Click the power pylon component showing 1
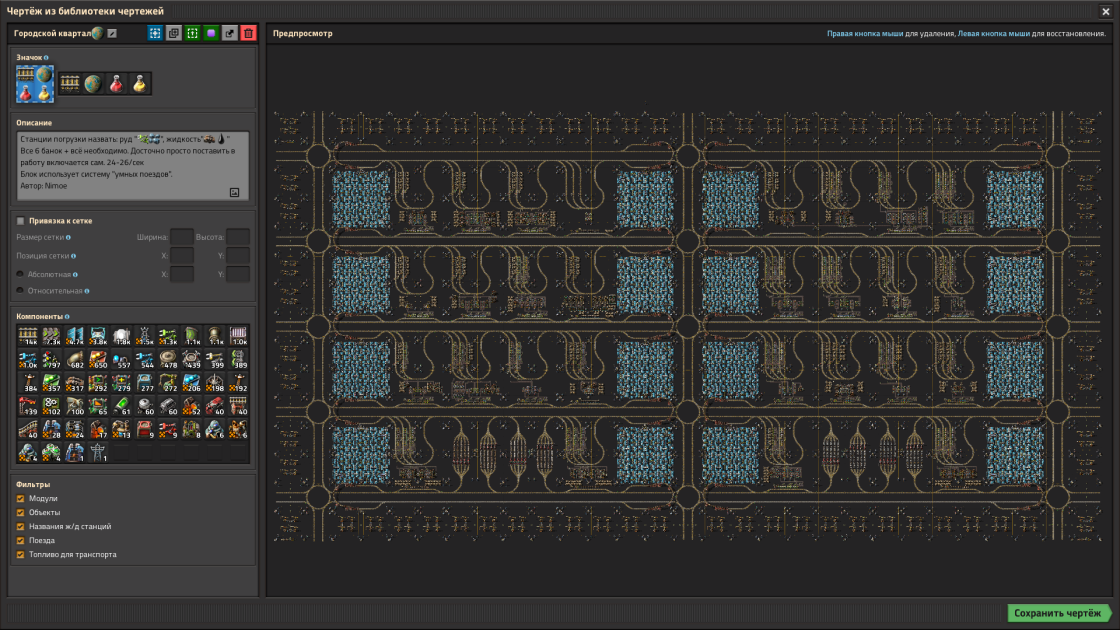 coord(98,453)
